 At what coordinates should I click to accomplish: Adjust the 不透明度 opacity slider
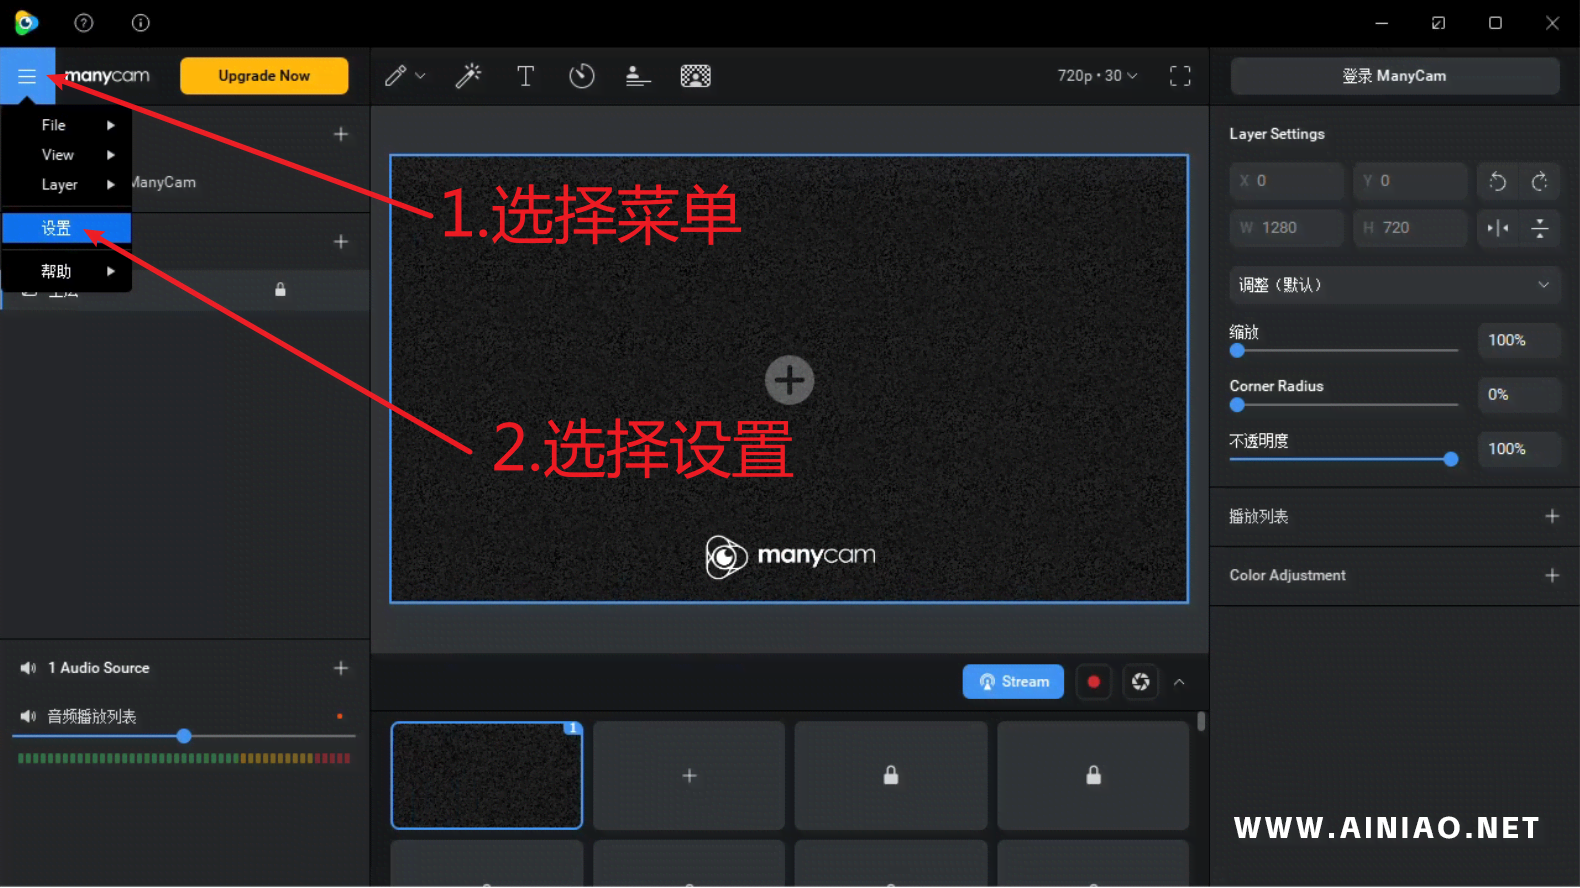click(x=1343, y=459)
